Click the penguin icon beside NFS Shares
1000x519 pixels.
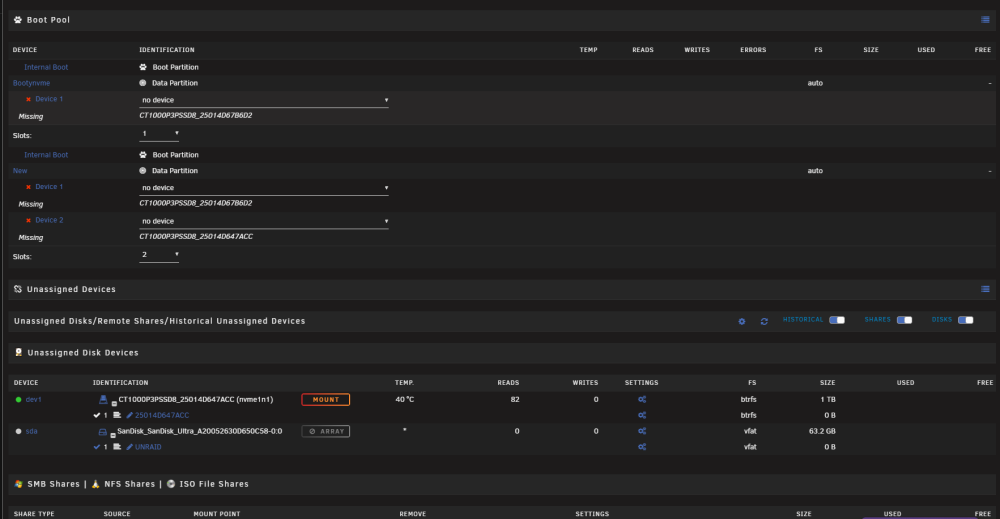(96, 484)
